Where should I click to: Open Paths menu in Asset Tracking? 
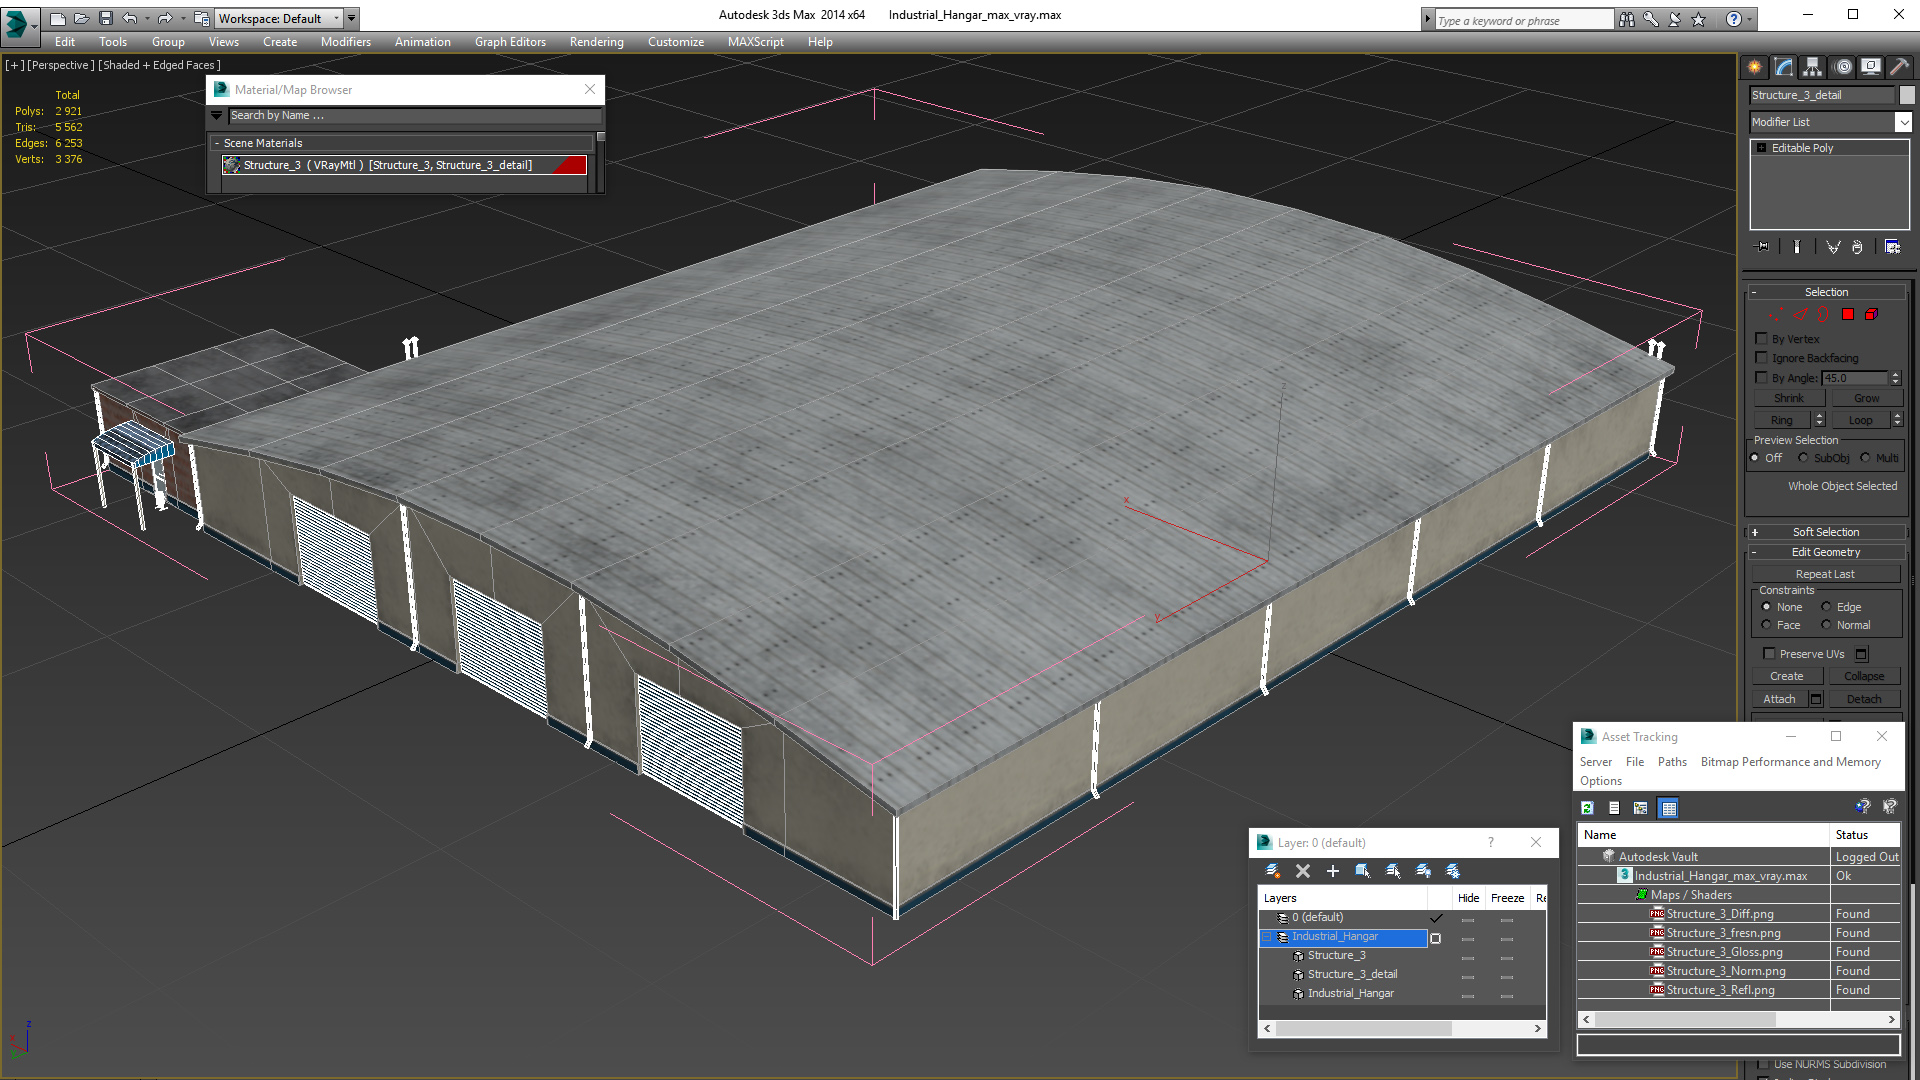pos(1672,762)
